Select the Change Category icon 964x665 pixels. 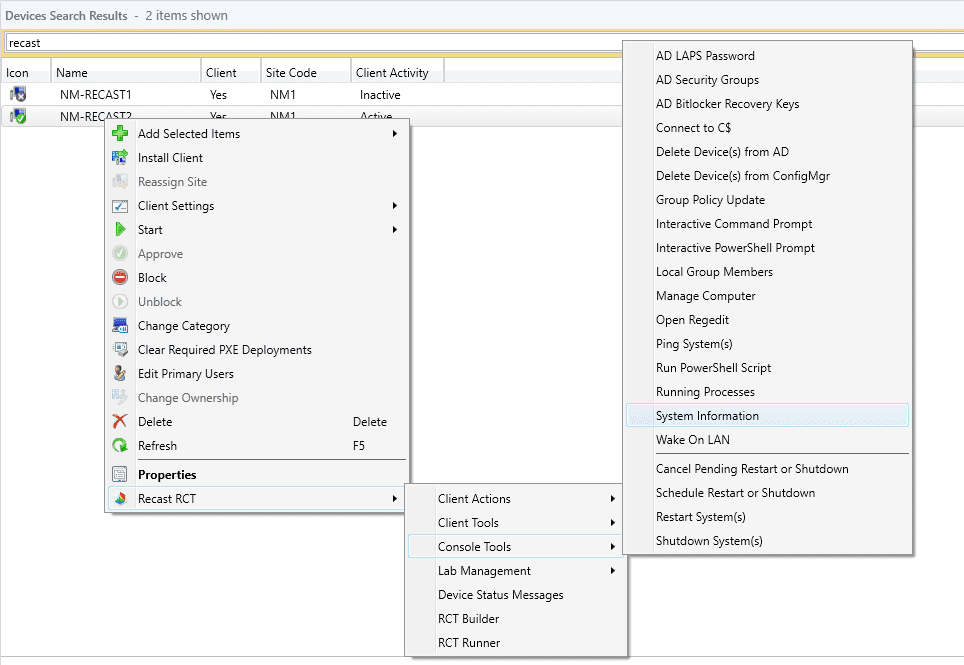122,325
